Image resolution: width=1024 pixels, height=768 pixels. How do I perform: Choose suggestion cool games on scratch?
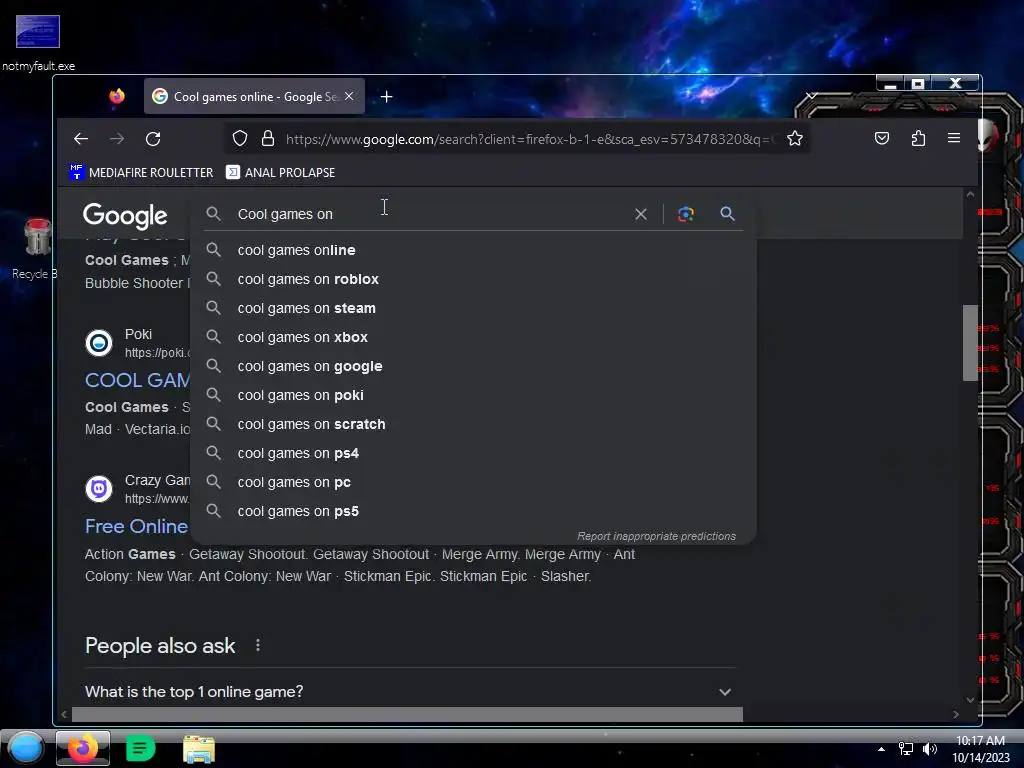tap(473, 424)
